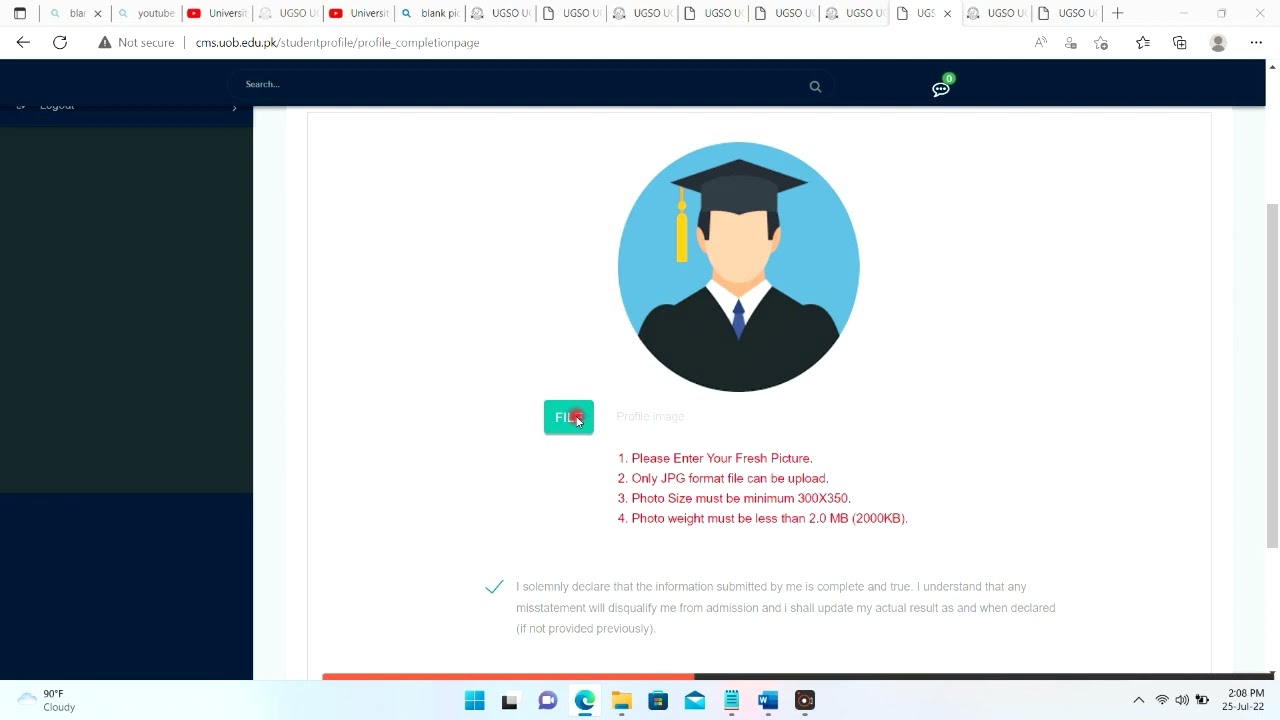Open File Explorer from taskbar
This screenshot has height=720, width=1280.
click(x=621, y=701)
